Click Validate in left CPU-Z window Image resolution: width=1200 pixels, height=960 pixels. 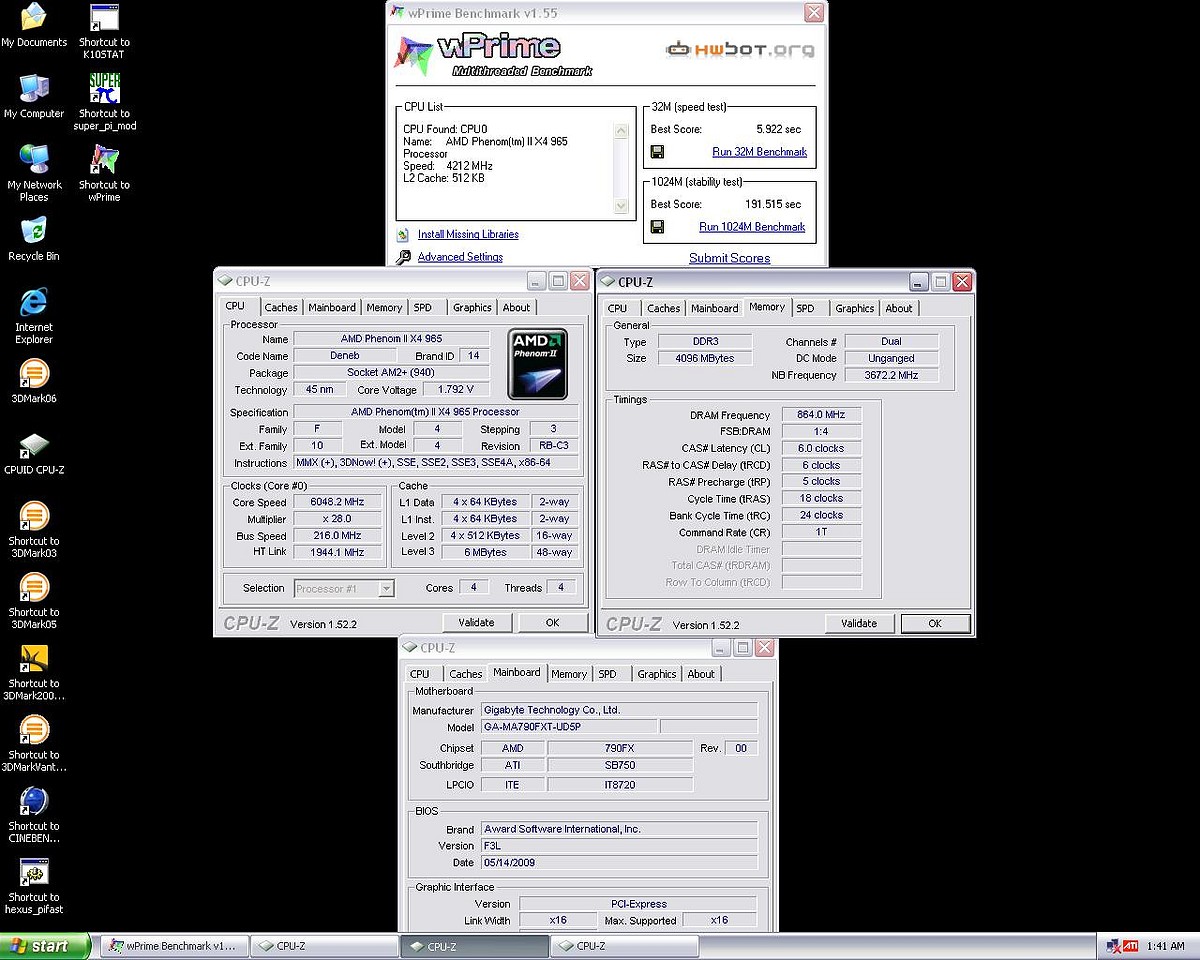(477, 622)
